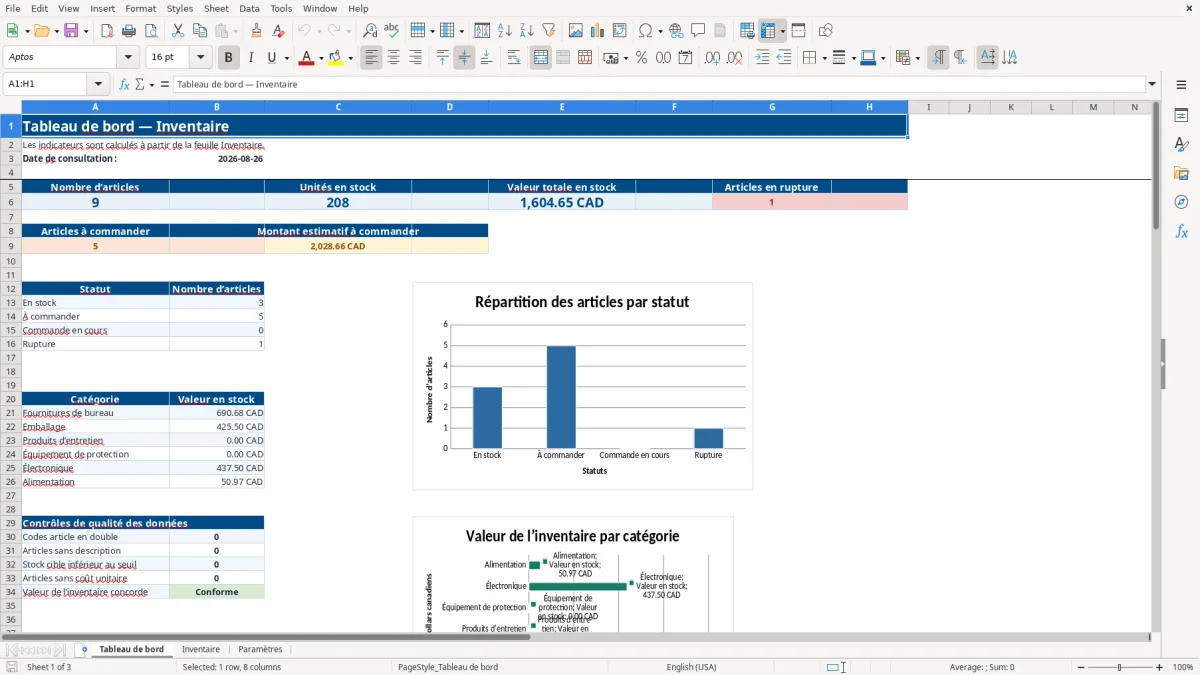This screenshot has width=1200, height=675.
Task: Switch to the Paramètres sheet tab
Action: pos(260,649)
